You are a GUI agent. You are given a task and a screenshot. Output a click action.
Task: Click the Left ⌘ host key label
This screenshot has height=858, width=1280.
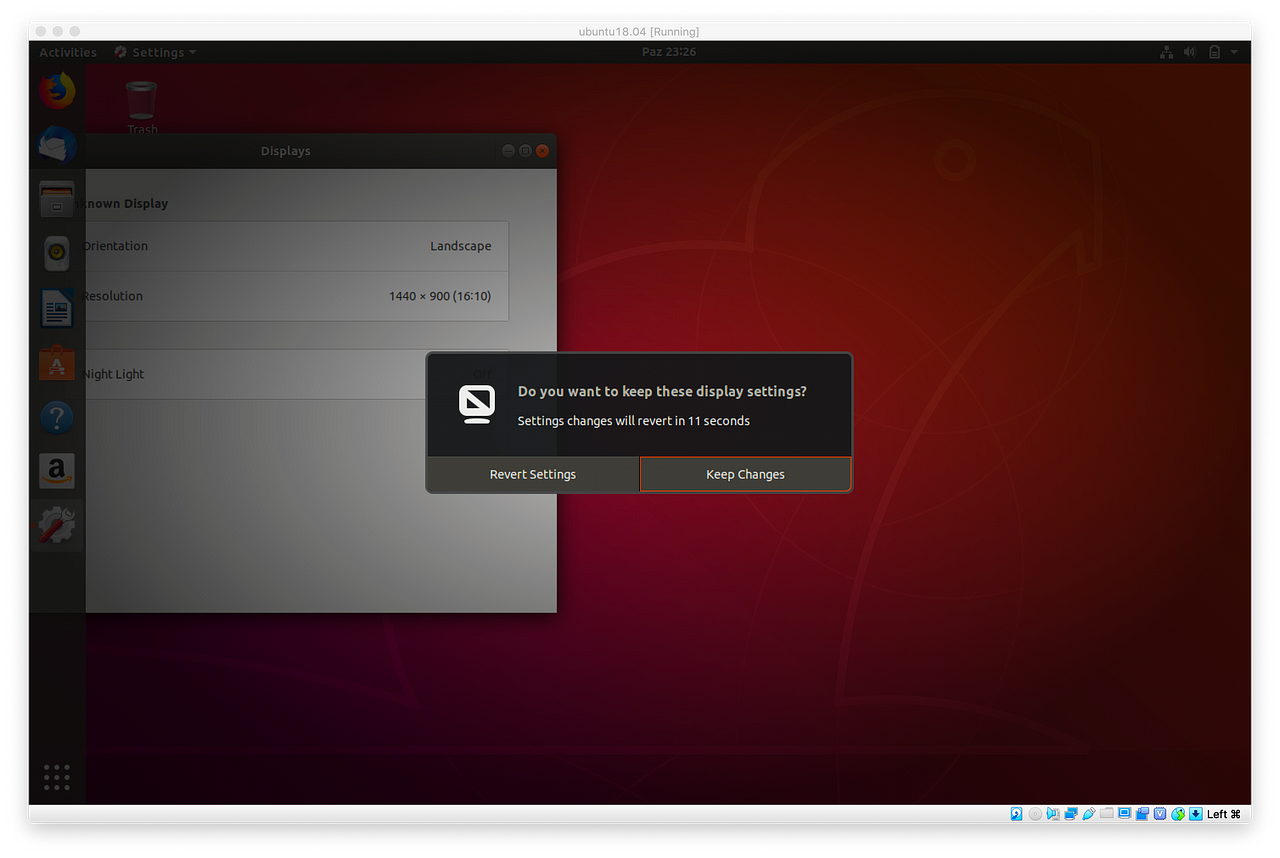[1223, 814]
